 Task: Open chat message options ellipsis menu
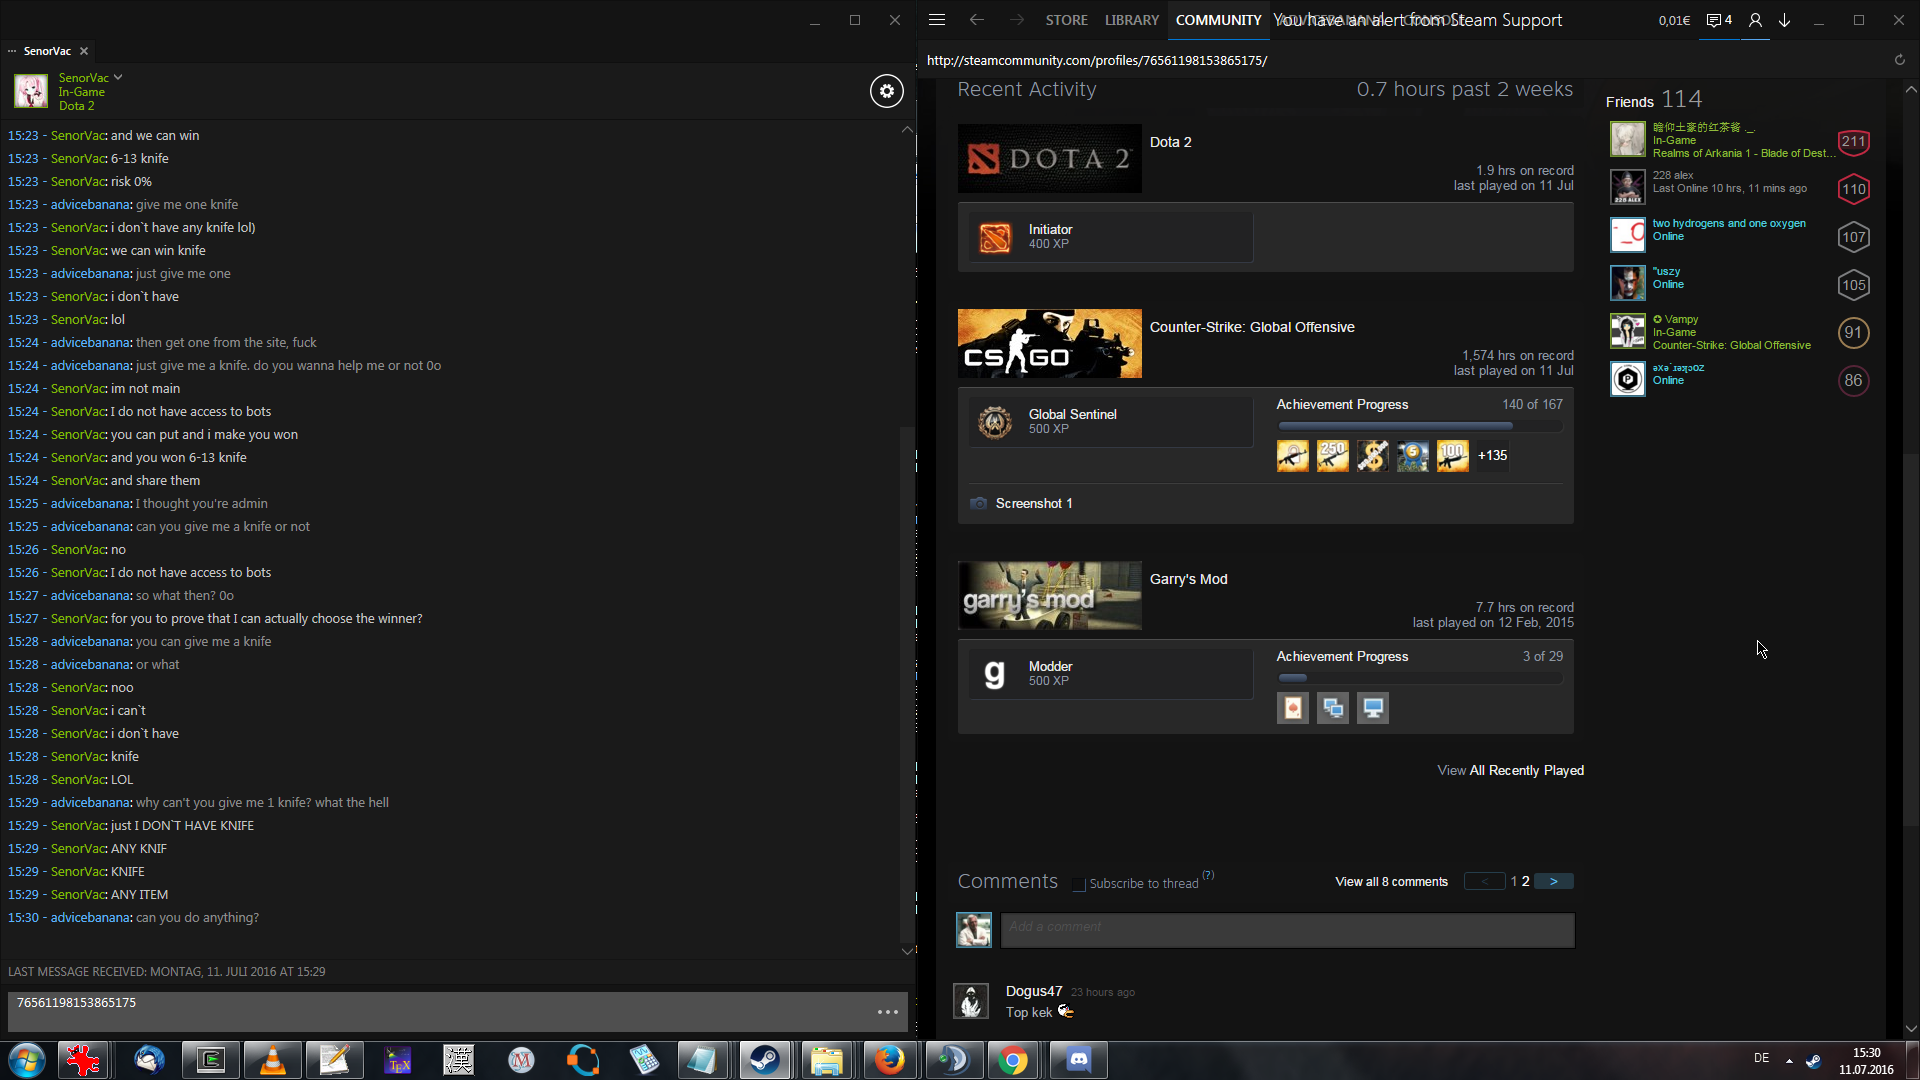[887, 1012]
